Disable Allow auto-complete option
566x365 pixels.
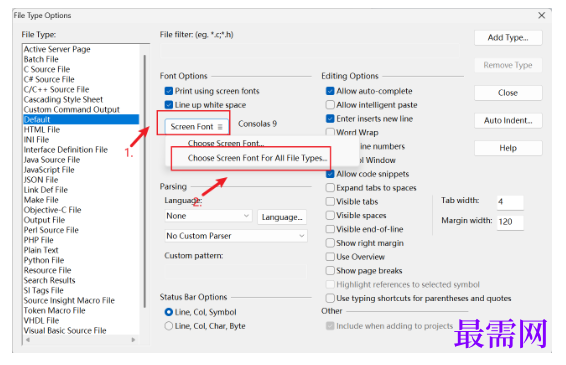330,91
